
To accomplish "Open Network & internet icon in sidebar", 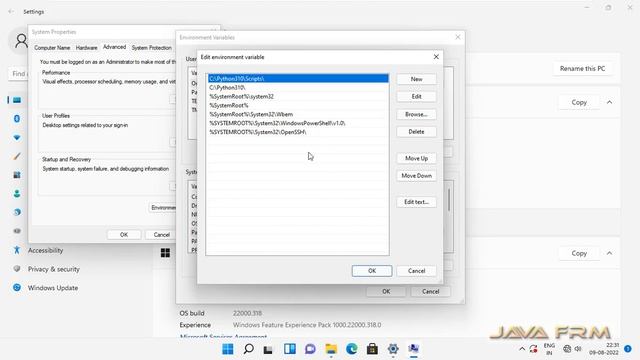I will click(17, 138).
